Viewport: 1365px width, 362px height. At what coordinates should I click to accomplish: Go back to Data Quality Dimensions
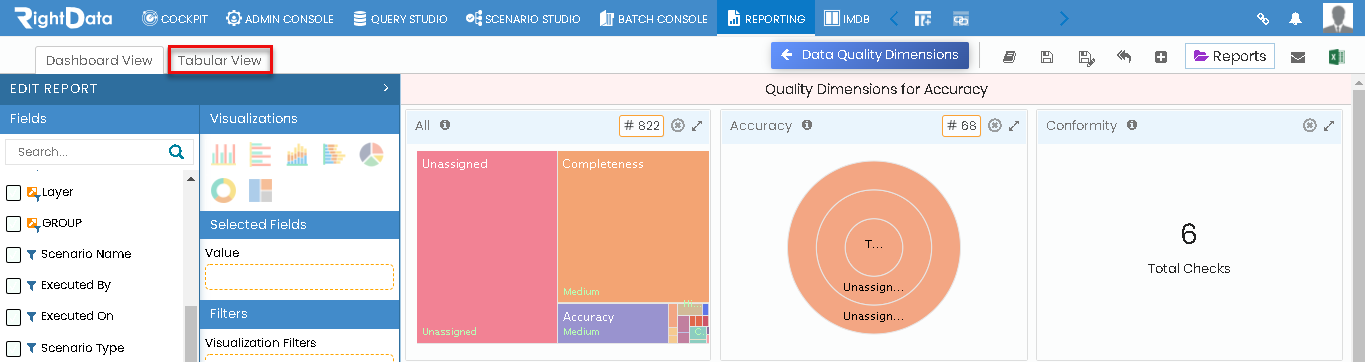[870, 55]
